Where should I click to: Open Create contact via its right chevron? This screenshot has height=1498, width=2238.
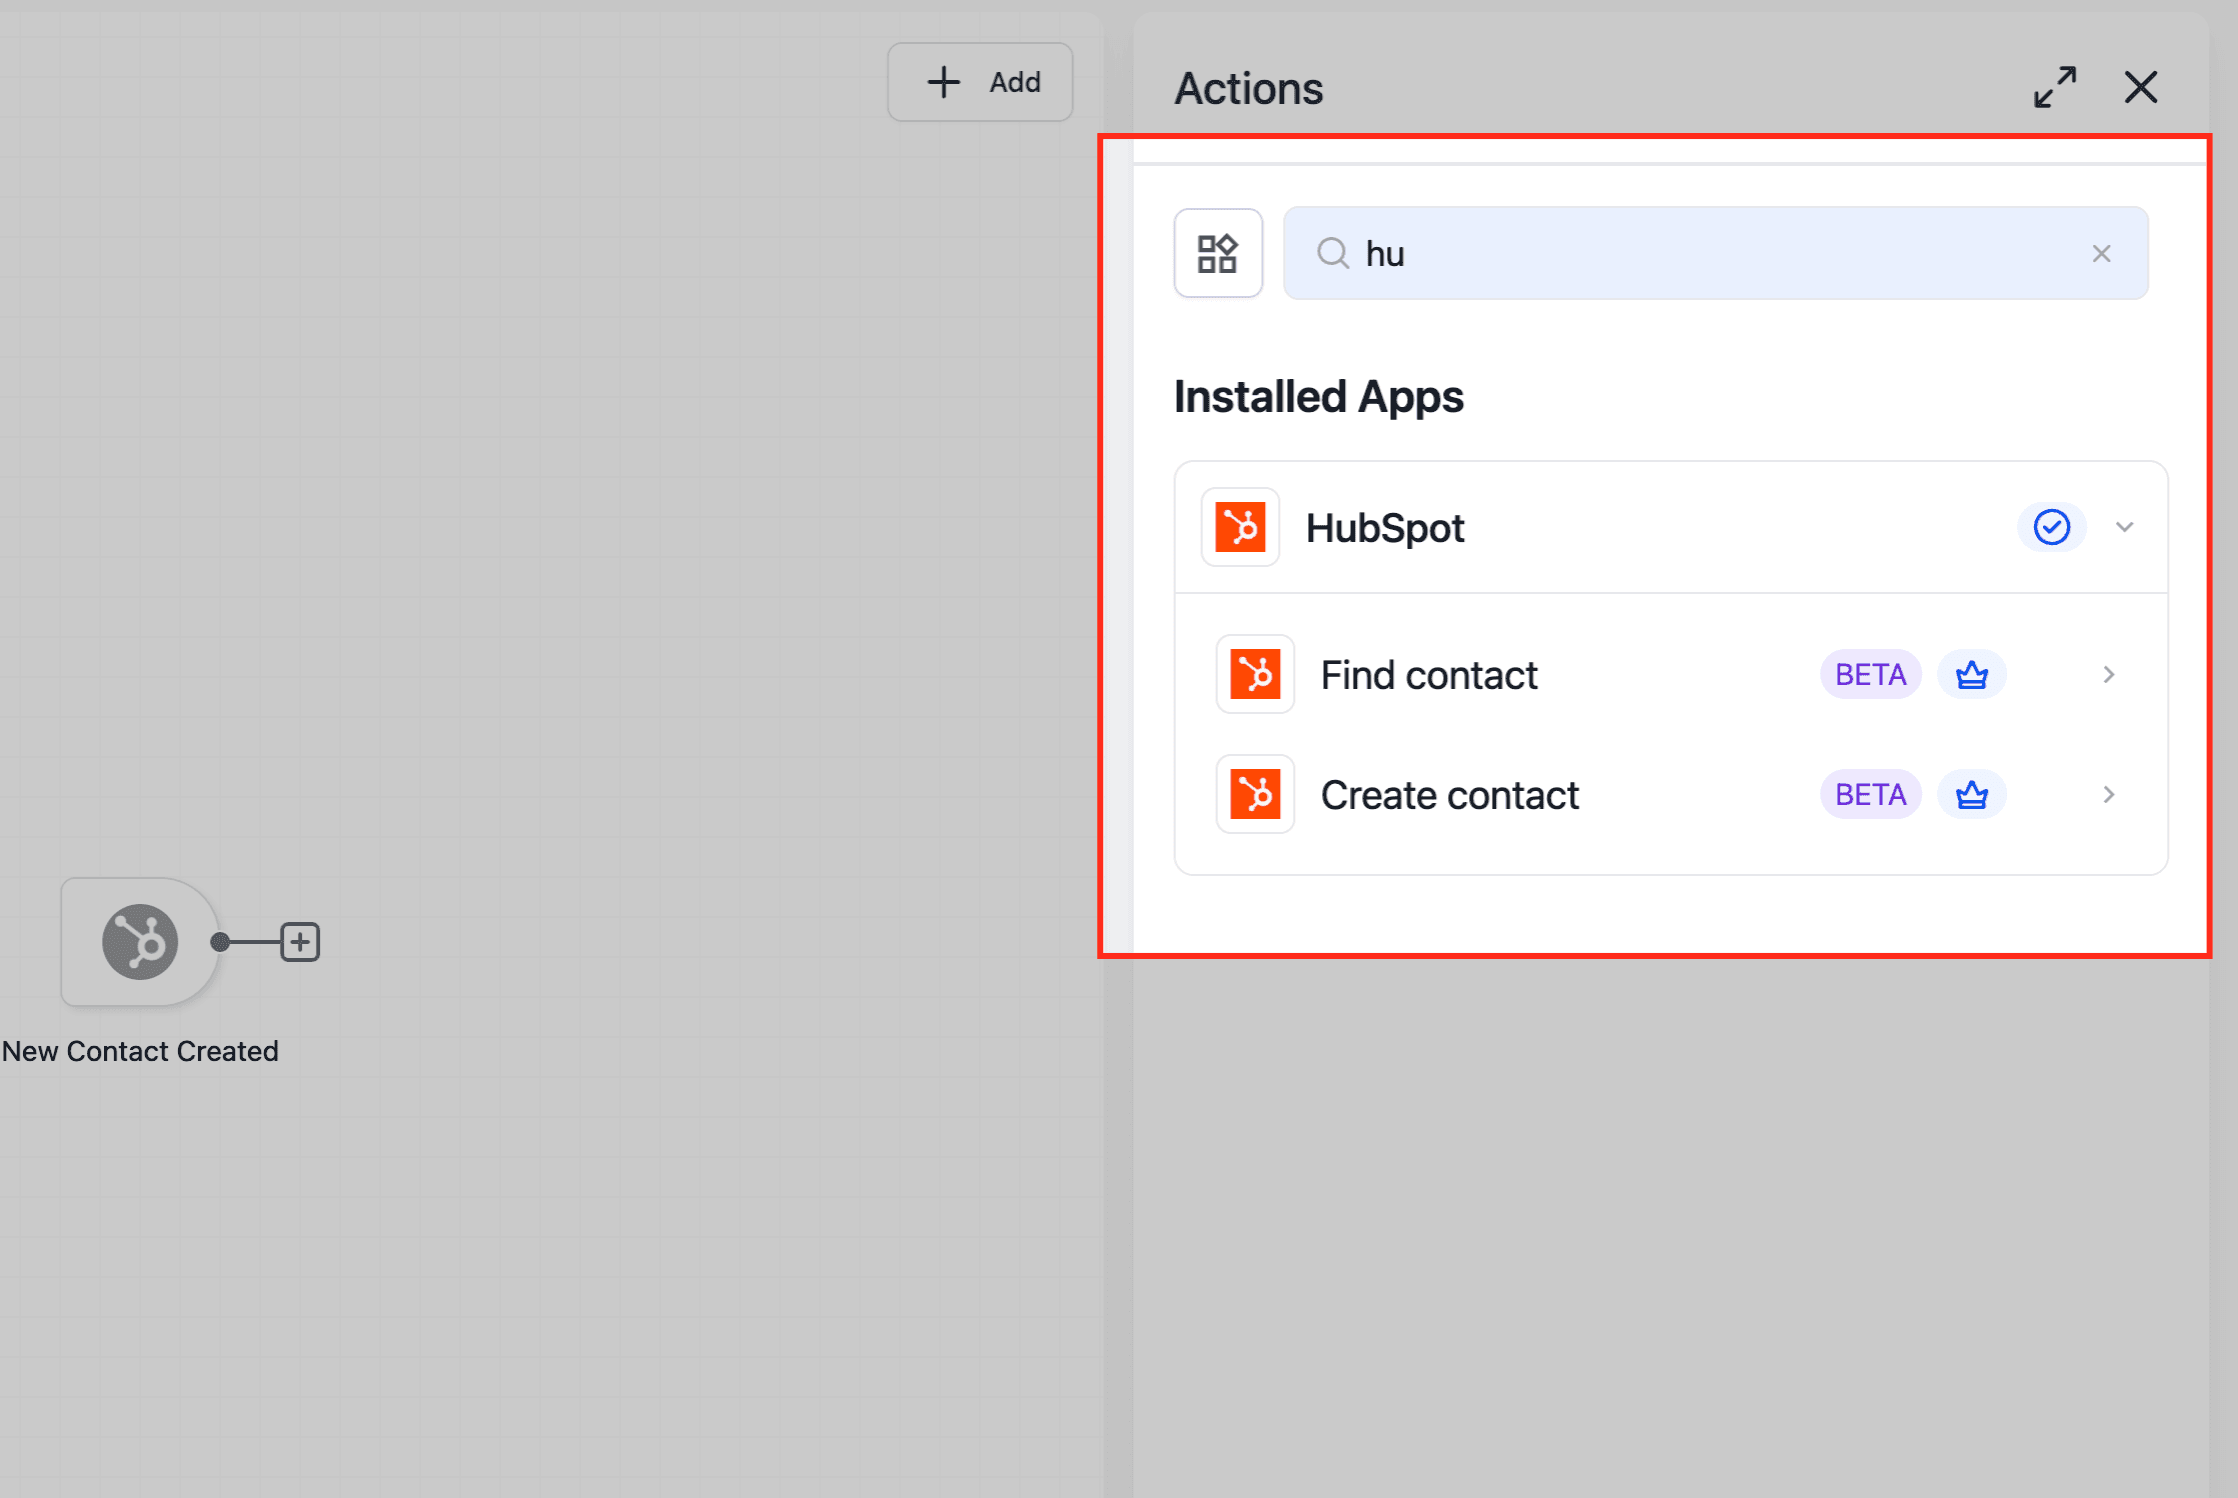[x=2109, y=795]
